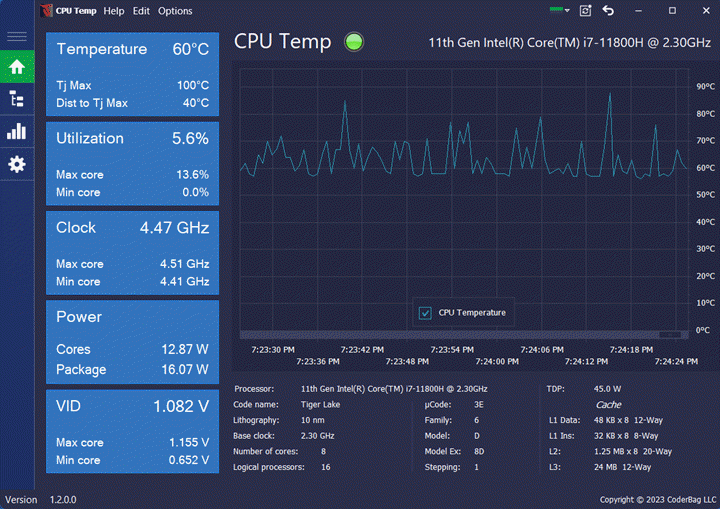Click the VID voltage panel tile

132,429
